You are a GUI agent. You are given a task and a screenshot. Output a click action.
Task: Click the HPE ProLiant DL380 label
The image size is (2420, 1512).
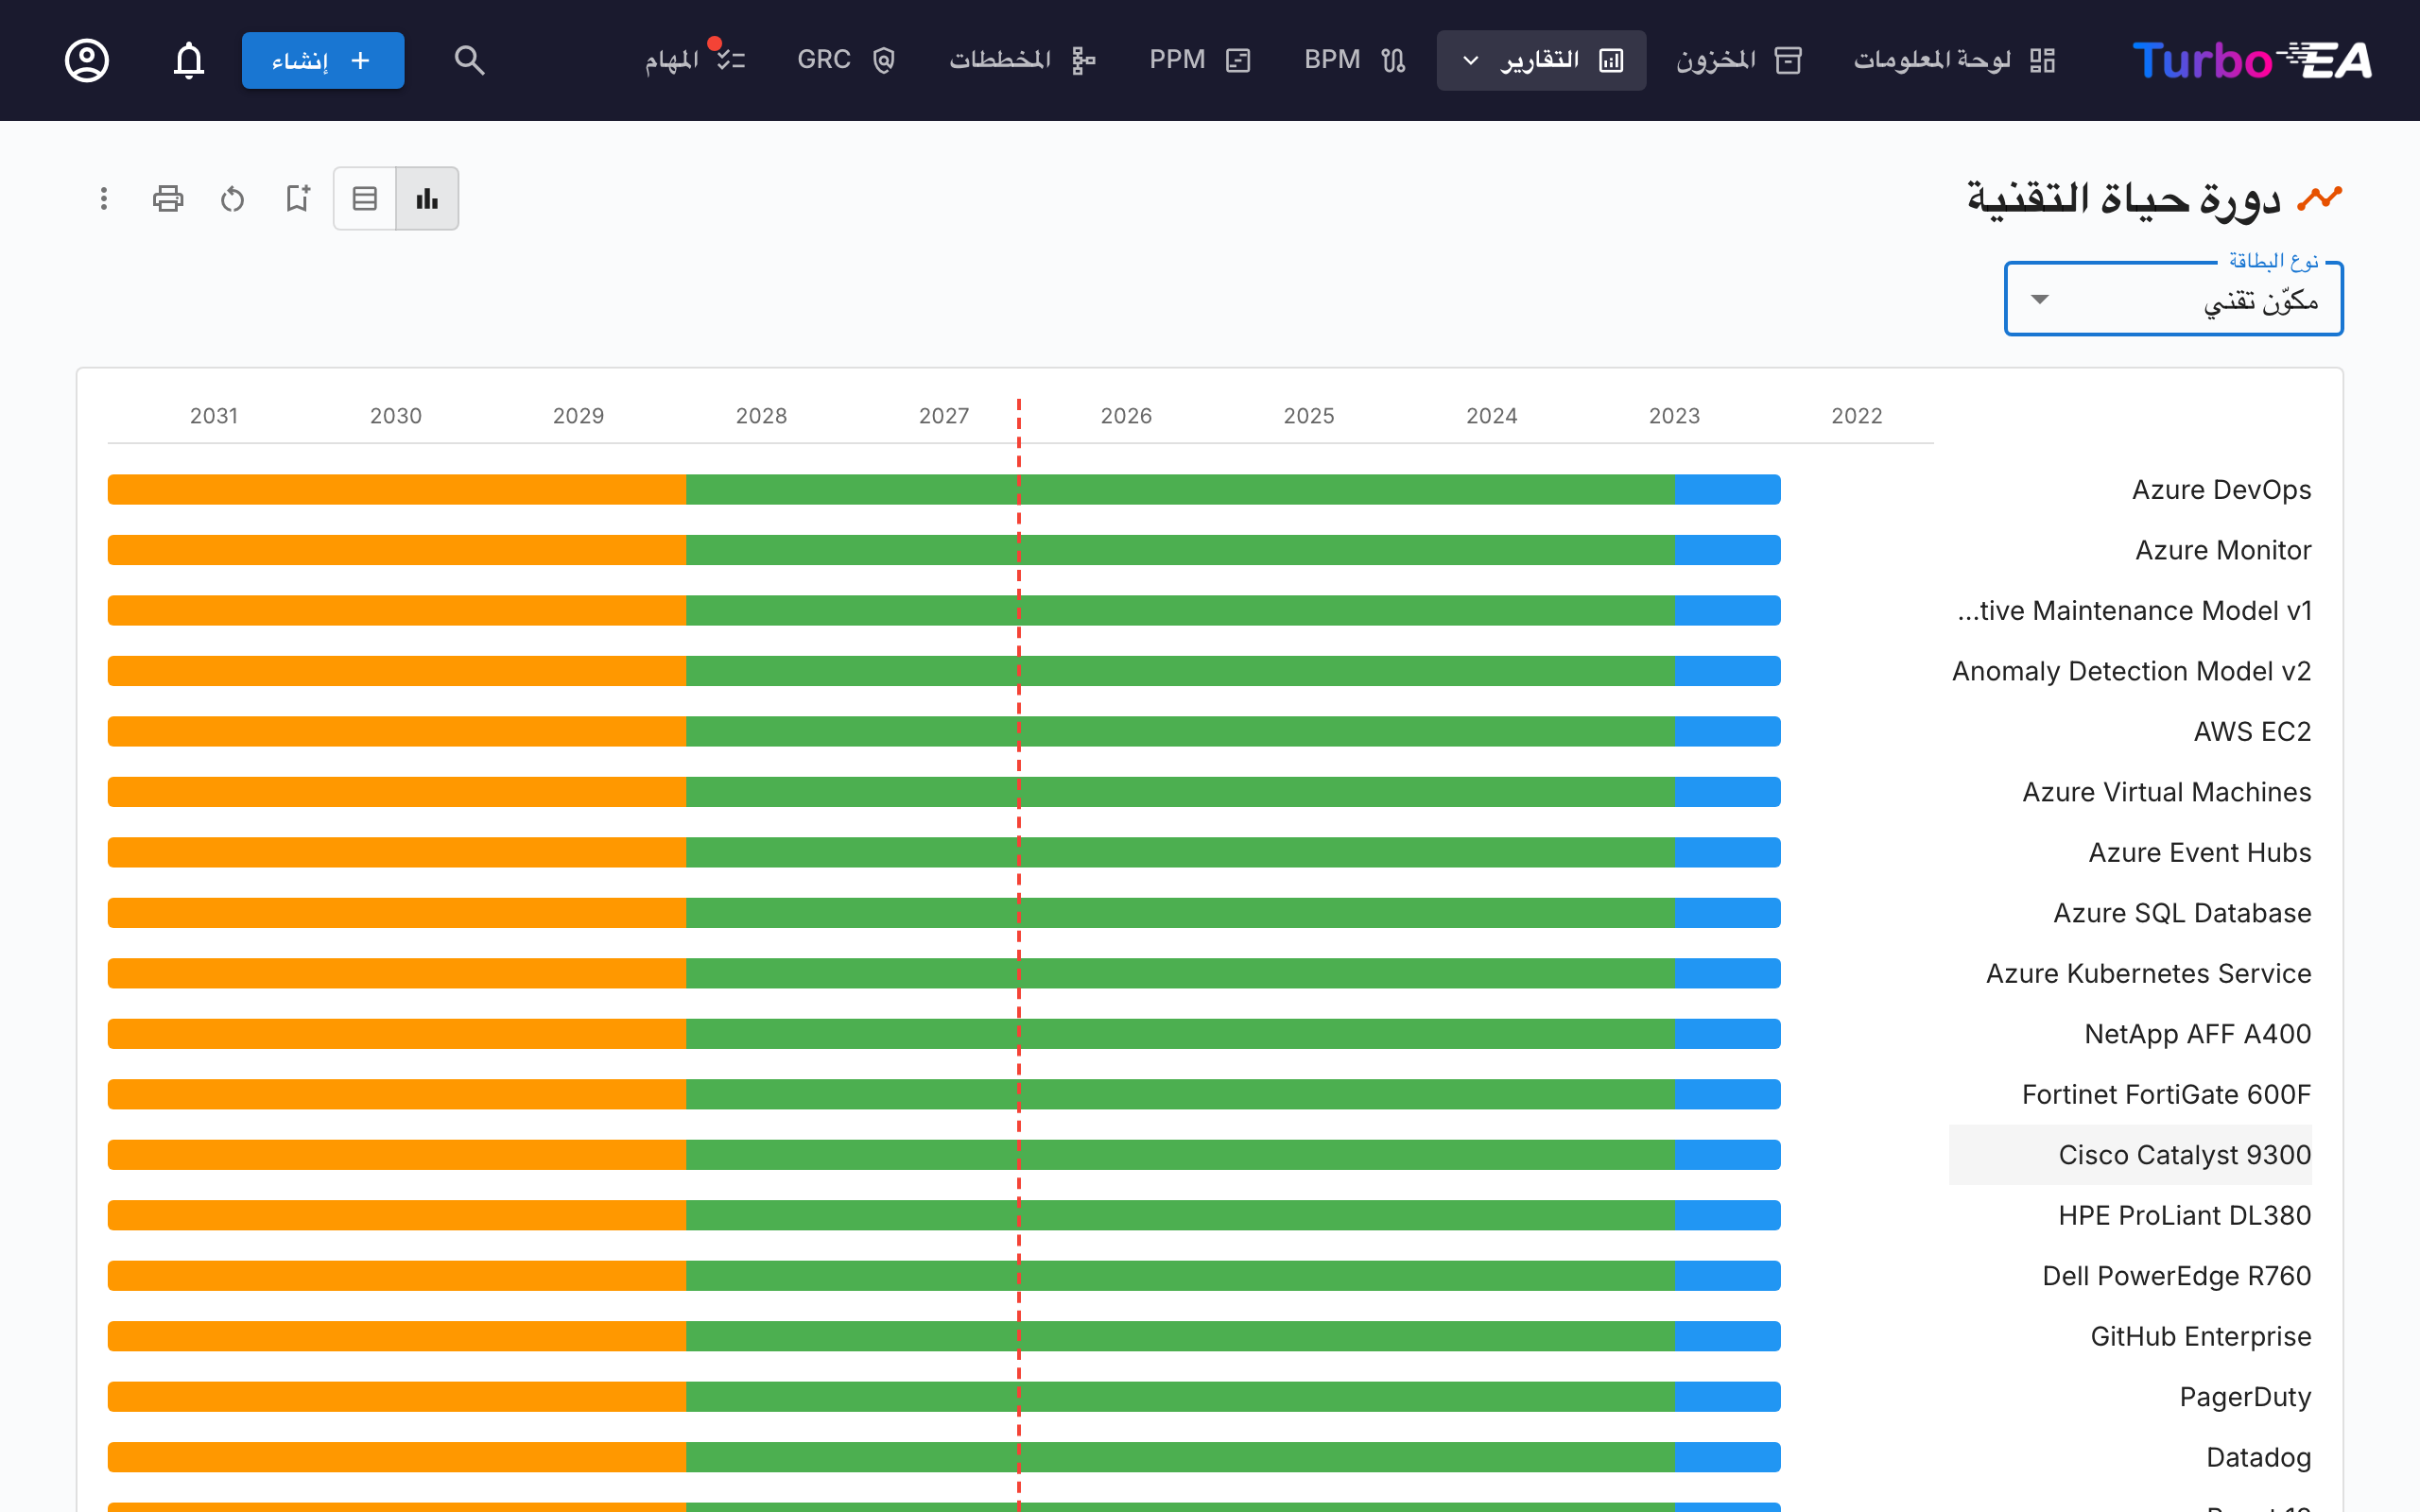(x=2185, y=1216)
